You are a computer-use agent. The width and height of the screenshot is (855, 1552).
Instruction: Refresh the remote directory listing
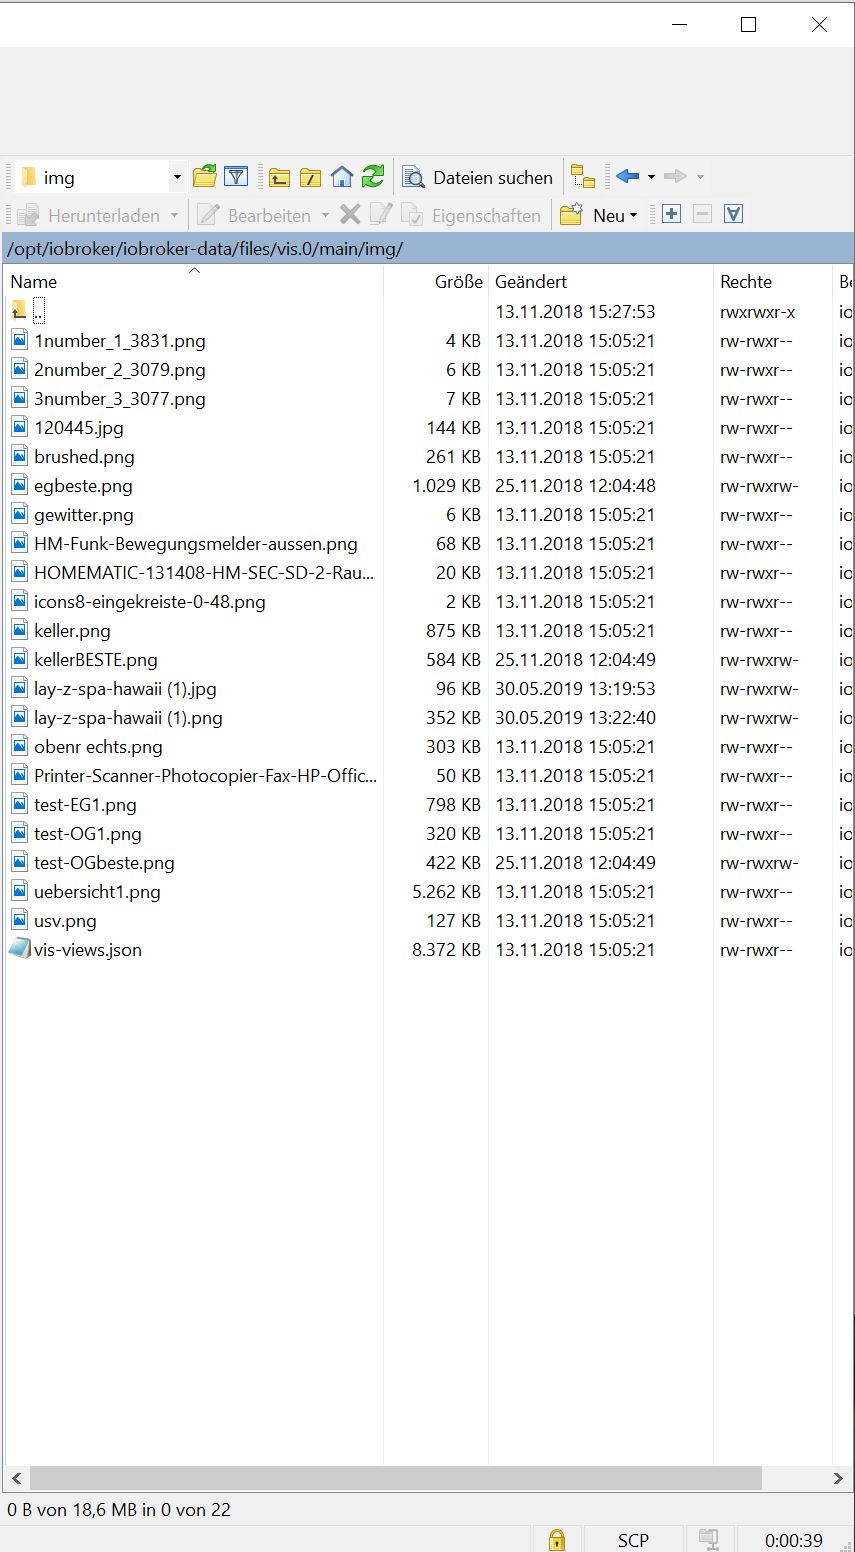click(373, 177)
